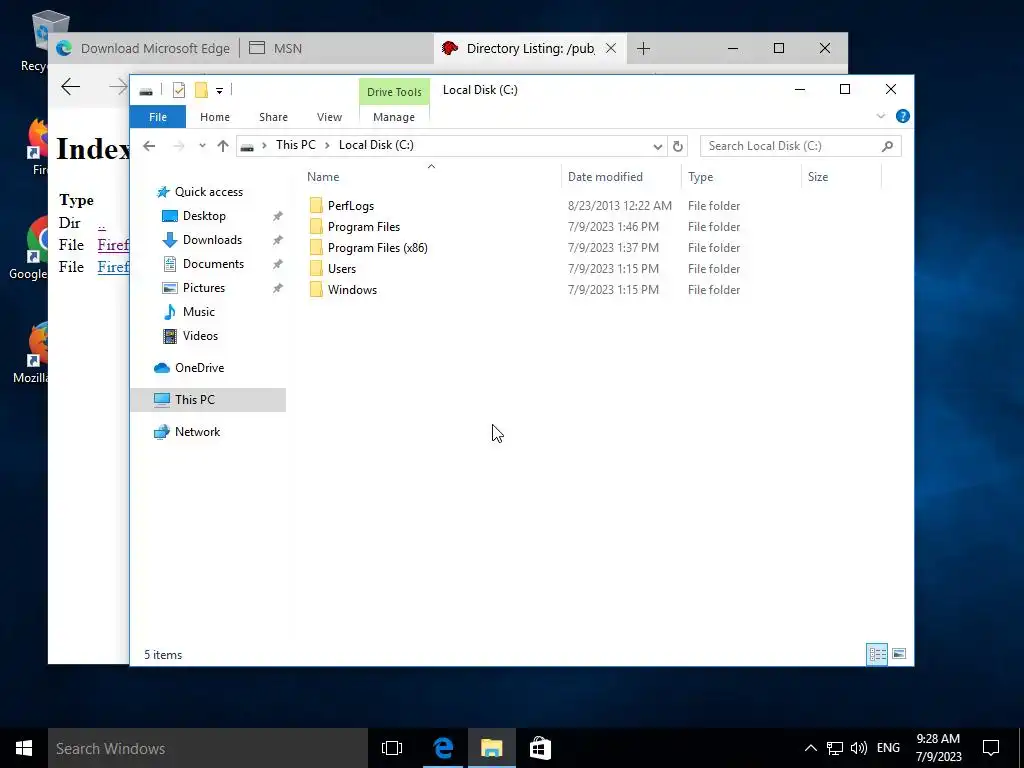Image resolution: width=1024 pixels, height=768 pixels.
Task: Expand the ribbon with the chevron
Action: point(880,116)
